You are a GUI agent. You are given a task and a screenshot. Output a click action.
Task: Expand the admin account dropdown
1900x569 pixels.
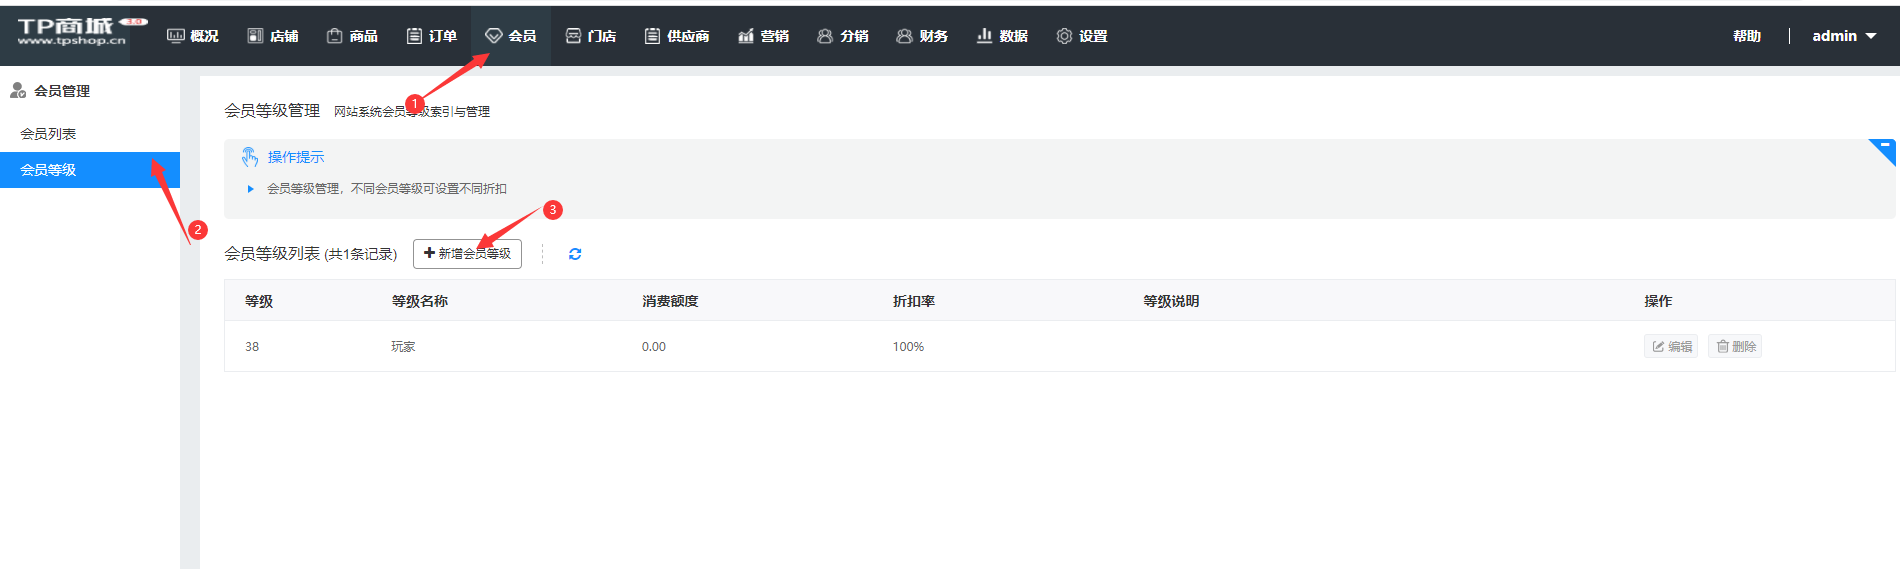coord(1844,36)
